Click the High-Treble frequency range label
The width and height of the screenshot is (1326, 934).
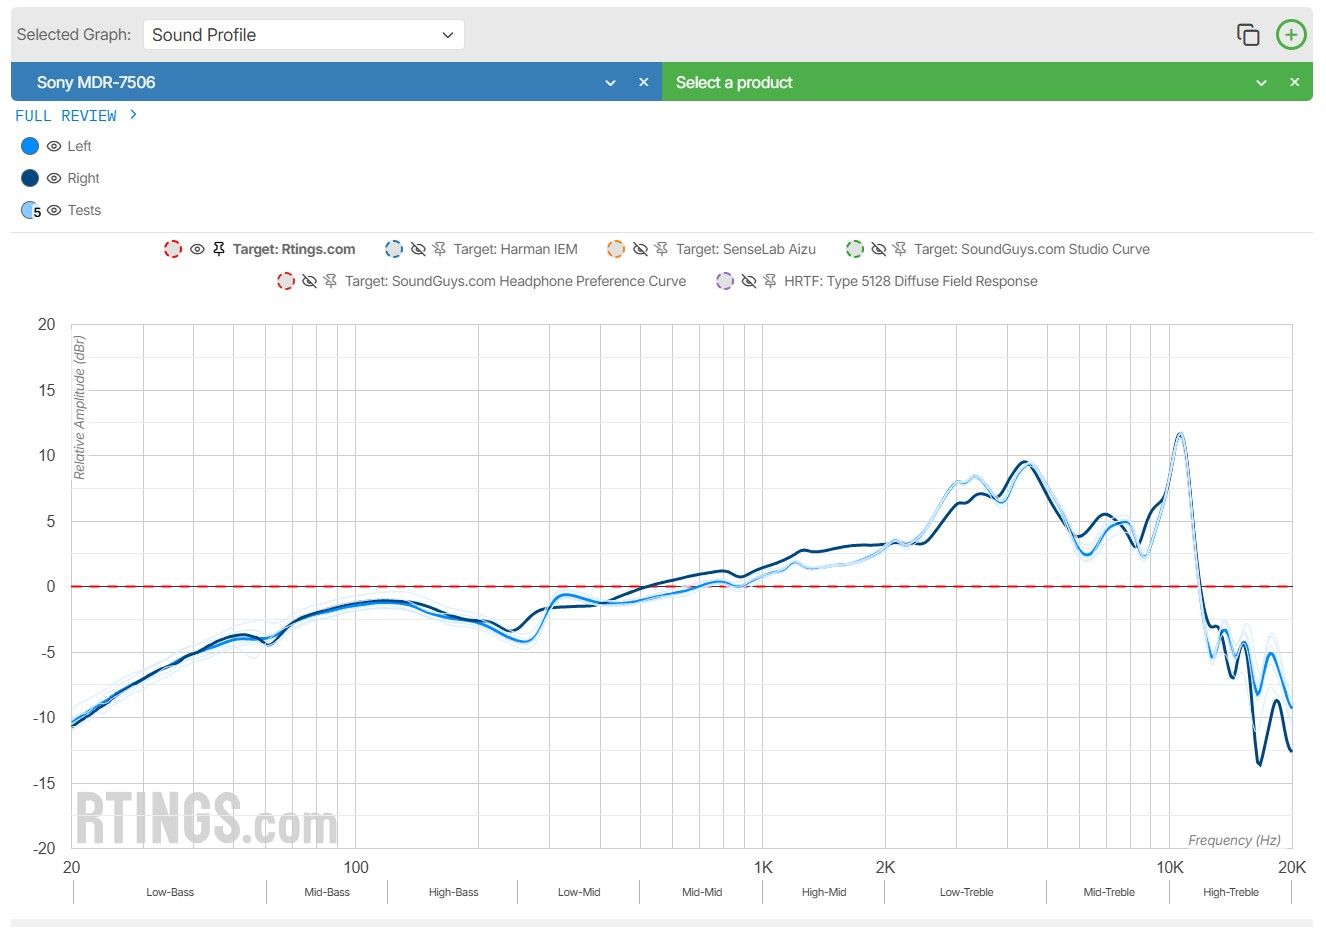[x=1231, y=892]
